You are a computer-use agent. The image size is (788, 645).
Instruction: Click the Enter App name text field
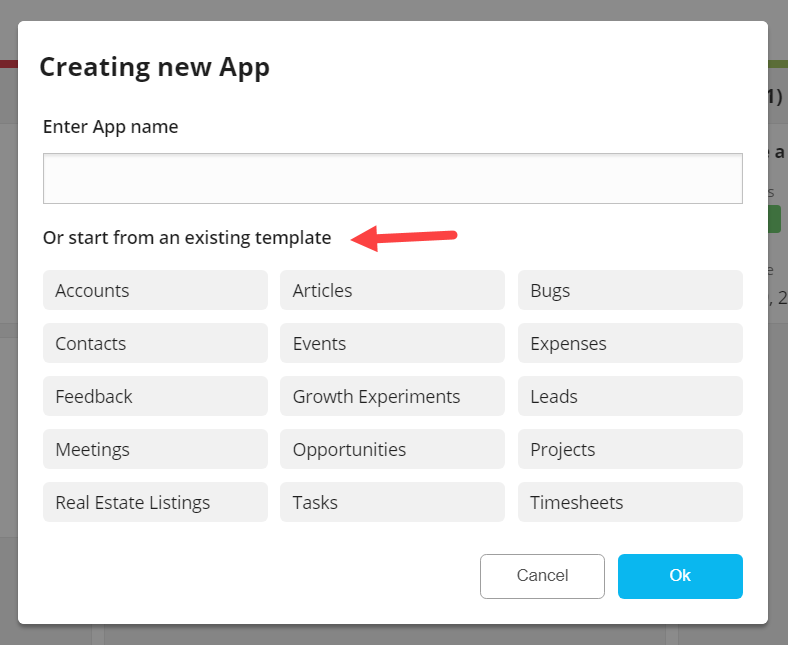(392, 179)
